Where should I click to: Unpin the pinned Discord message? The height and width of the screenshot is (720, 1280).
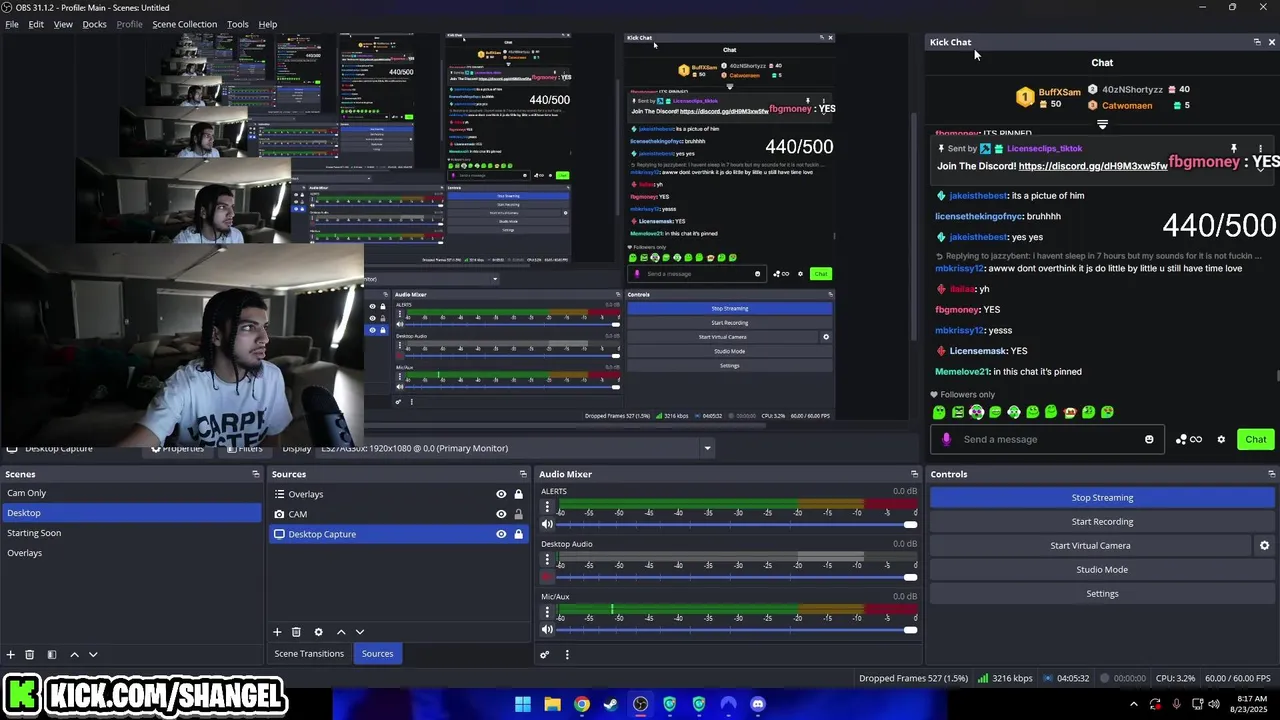[x=1234, y=148]
